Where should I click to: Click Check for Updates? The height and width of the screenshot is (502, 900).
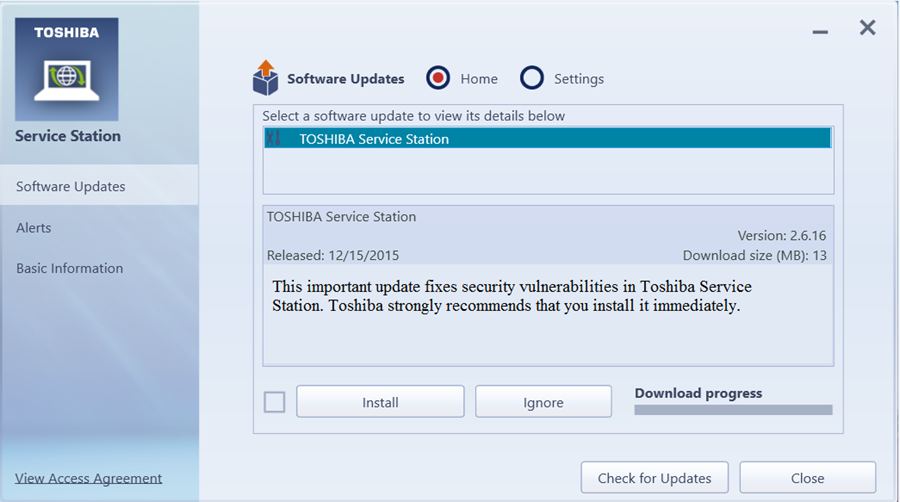click(654, 478)
